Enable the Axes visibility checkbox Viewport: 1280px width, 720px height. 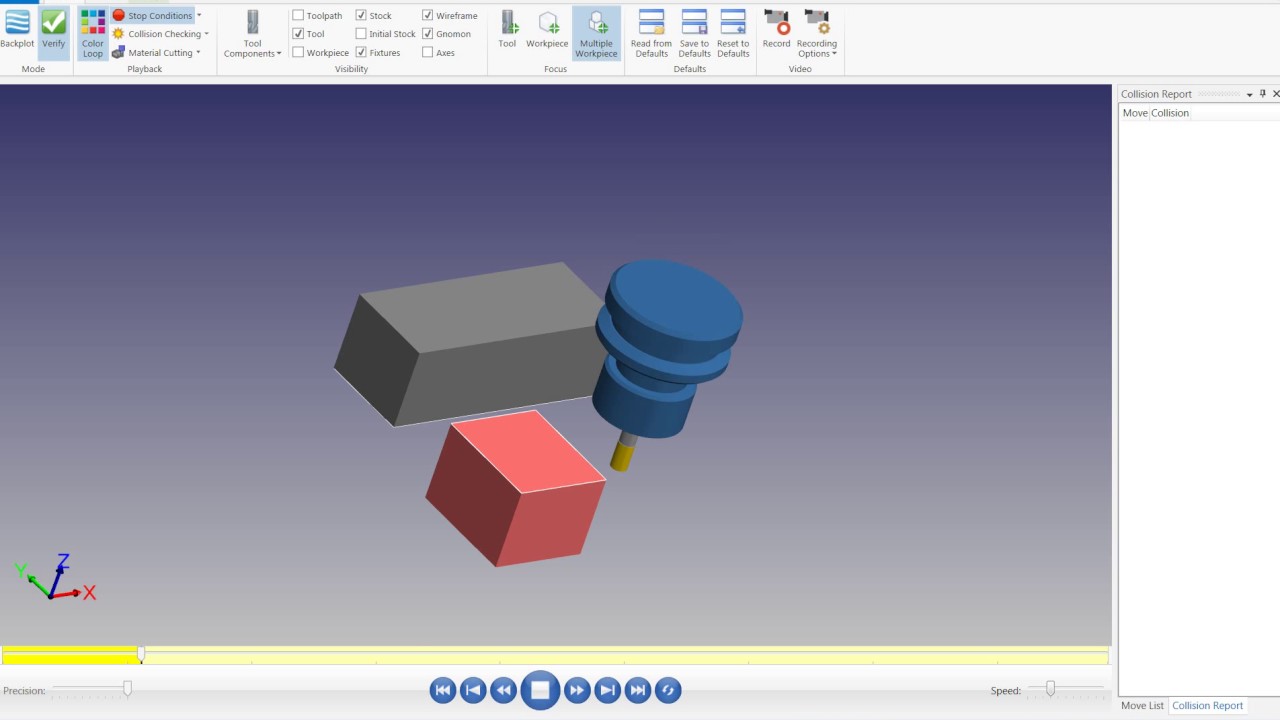pos(428,53)
